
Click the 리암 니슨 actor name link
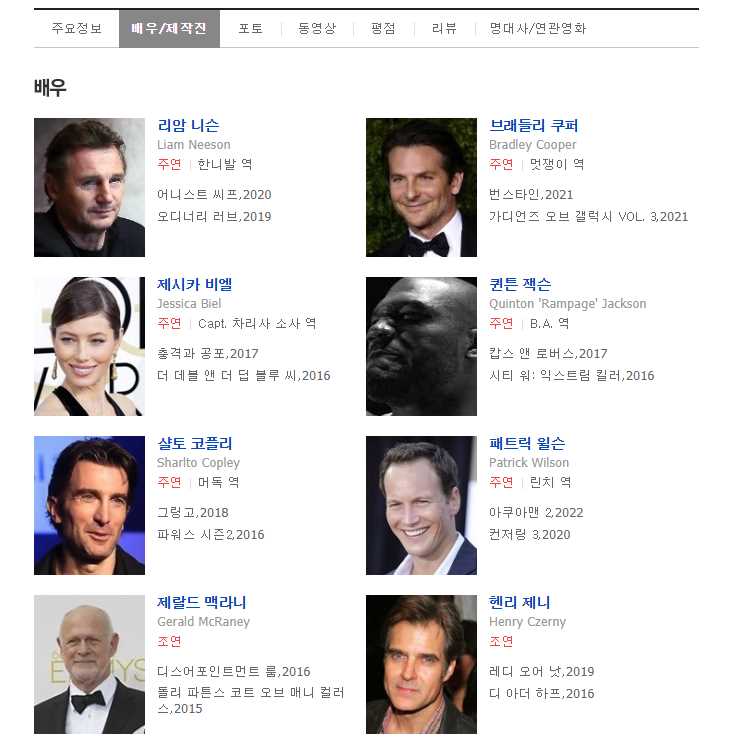click(x=188, y=126)
